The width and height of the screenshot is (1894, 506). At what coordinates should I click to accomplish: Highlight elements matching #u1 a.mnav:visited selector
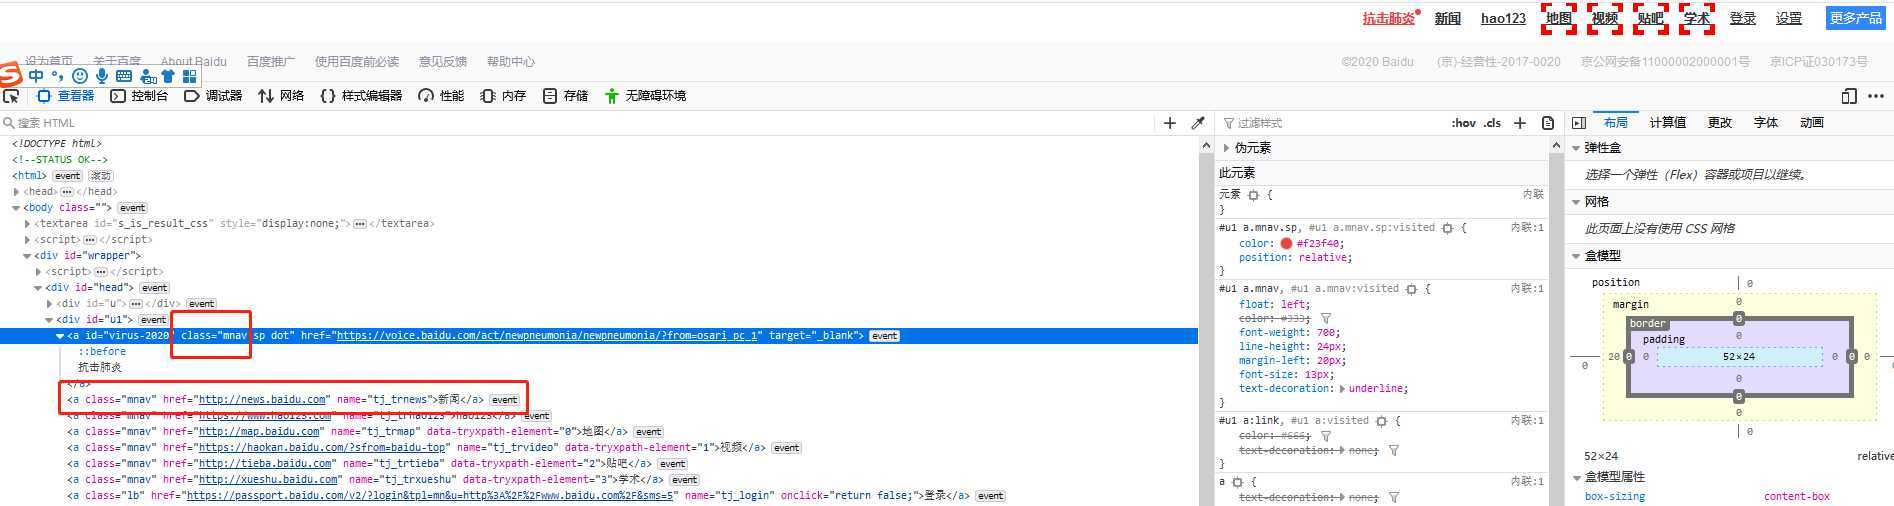click(x=1411, y=289)
